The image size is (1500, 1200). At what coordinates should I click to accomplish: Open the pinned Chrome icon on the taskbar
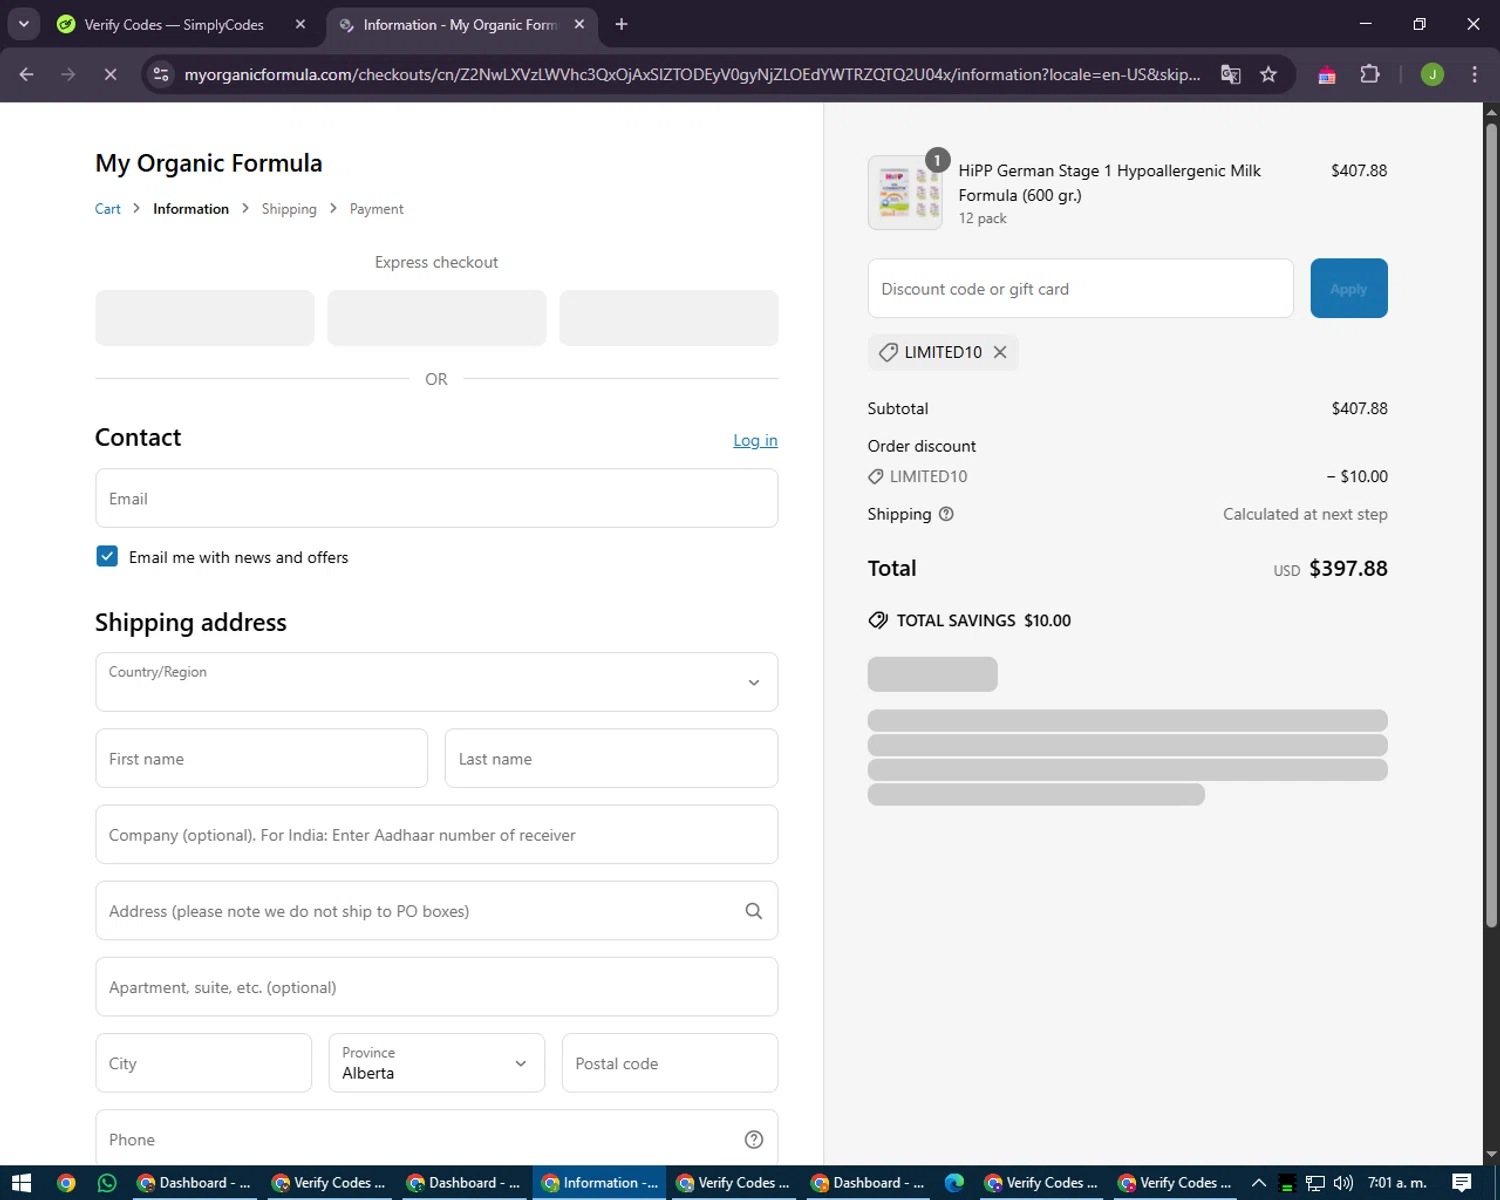pos(66,1183)
